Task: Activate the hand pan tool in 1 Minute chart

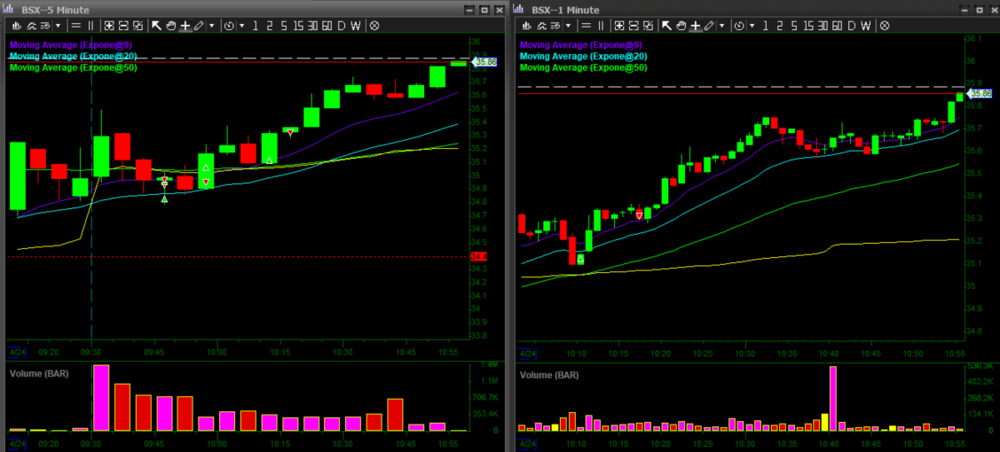Action: (x=683, y=25)
